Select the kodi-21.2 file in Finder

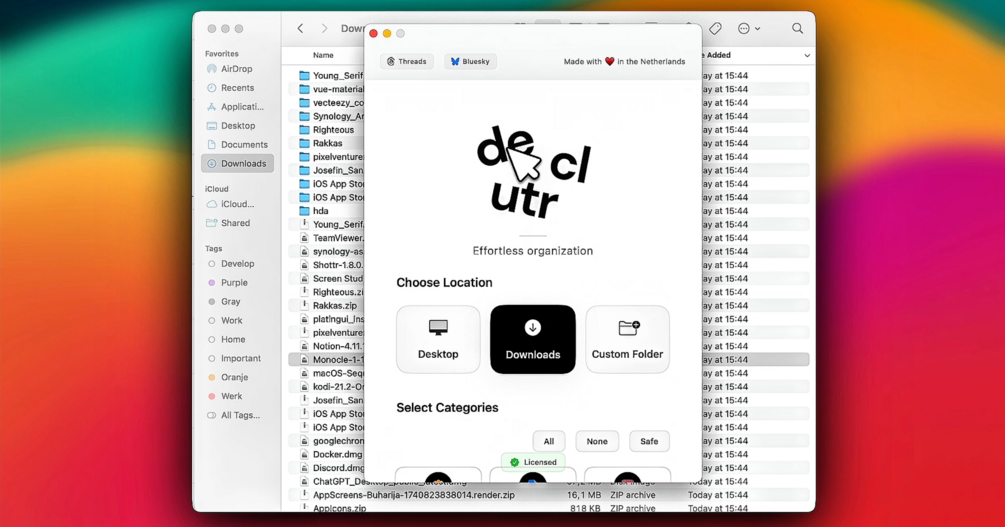[331, 387]
